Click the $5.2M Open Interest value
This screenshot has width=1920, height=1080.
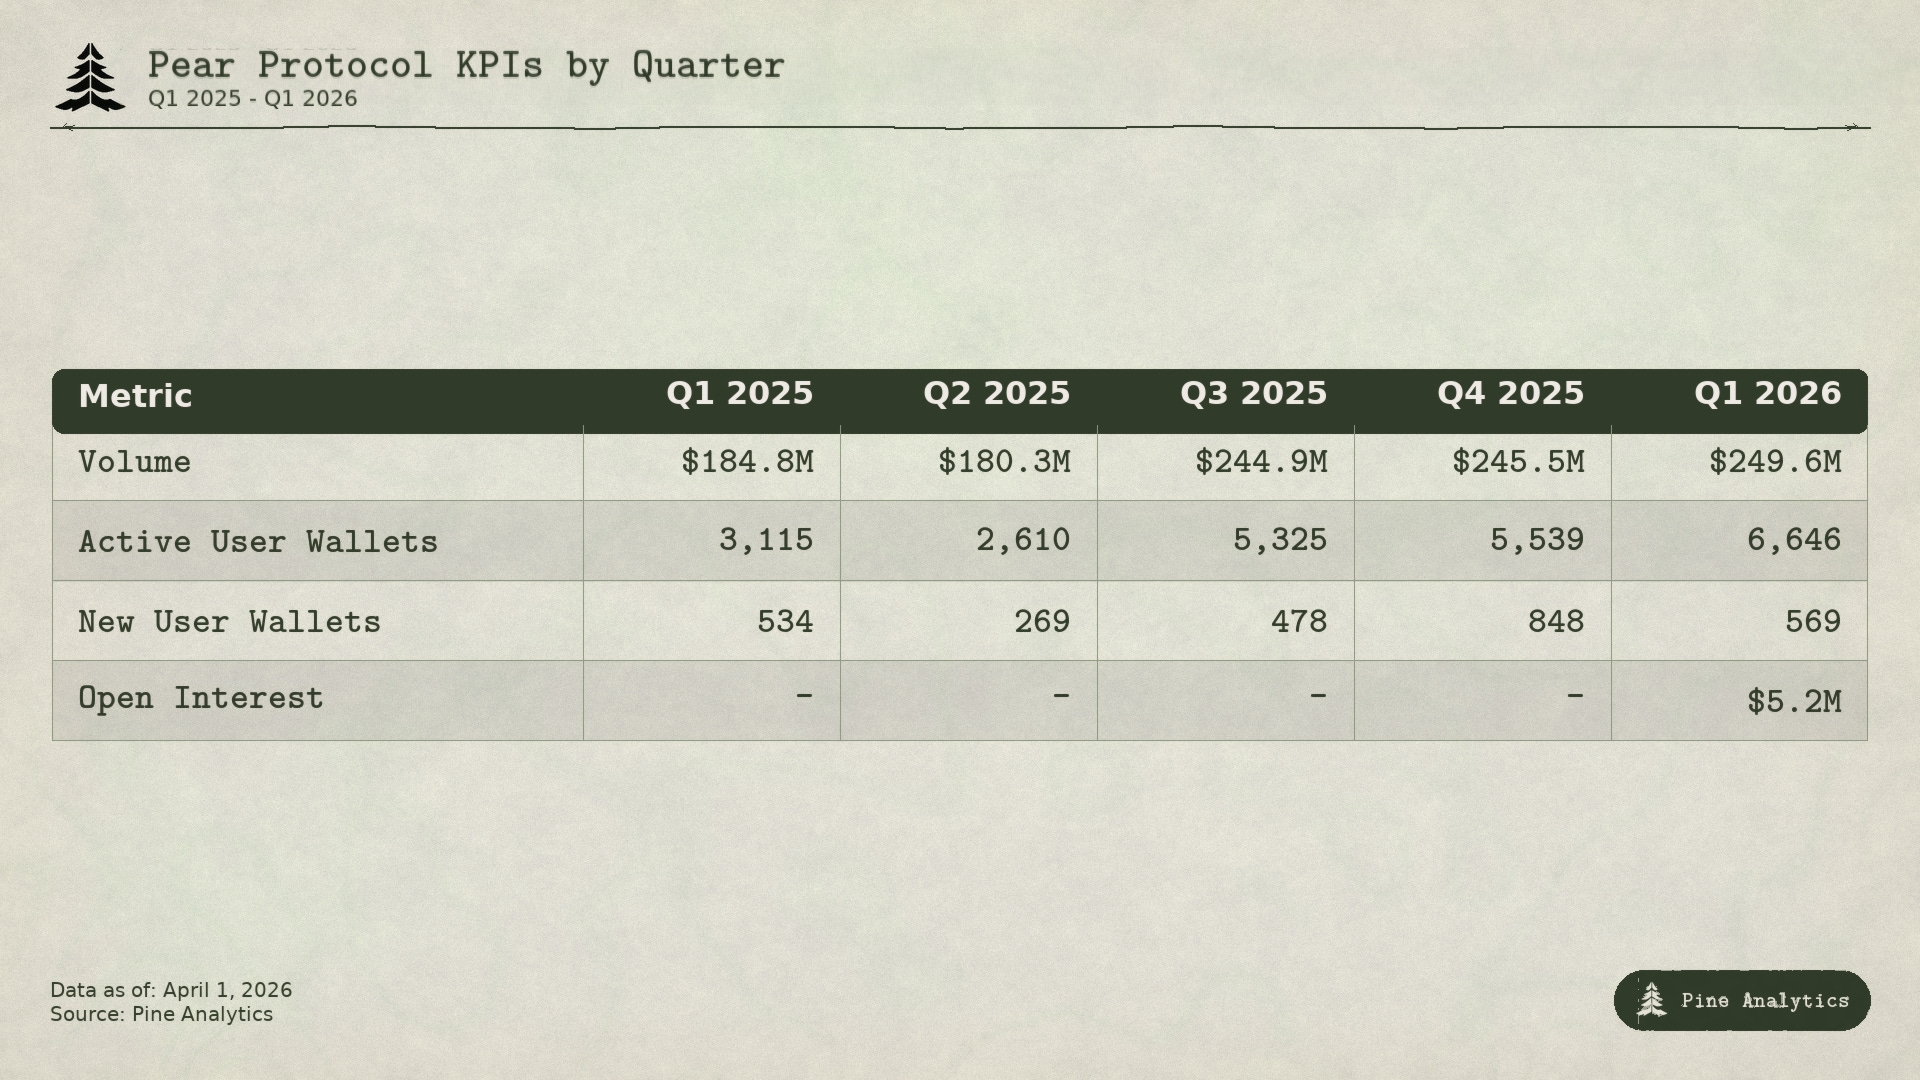pyautogui.click(x=1794, y=702)
